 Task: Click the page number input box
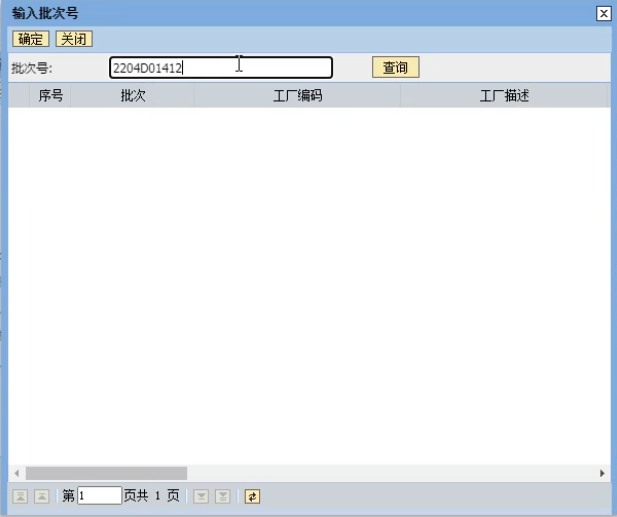point(99,496)
